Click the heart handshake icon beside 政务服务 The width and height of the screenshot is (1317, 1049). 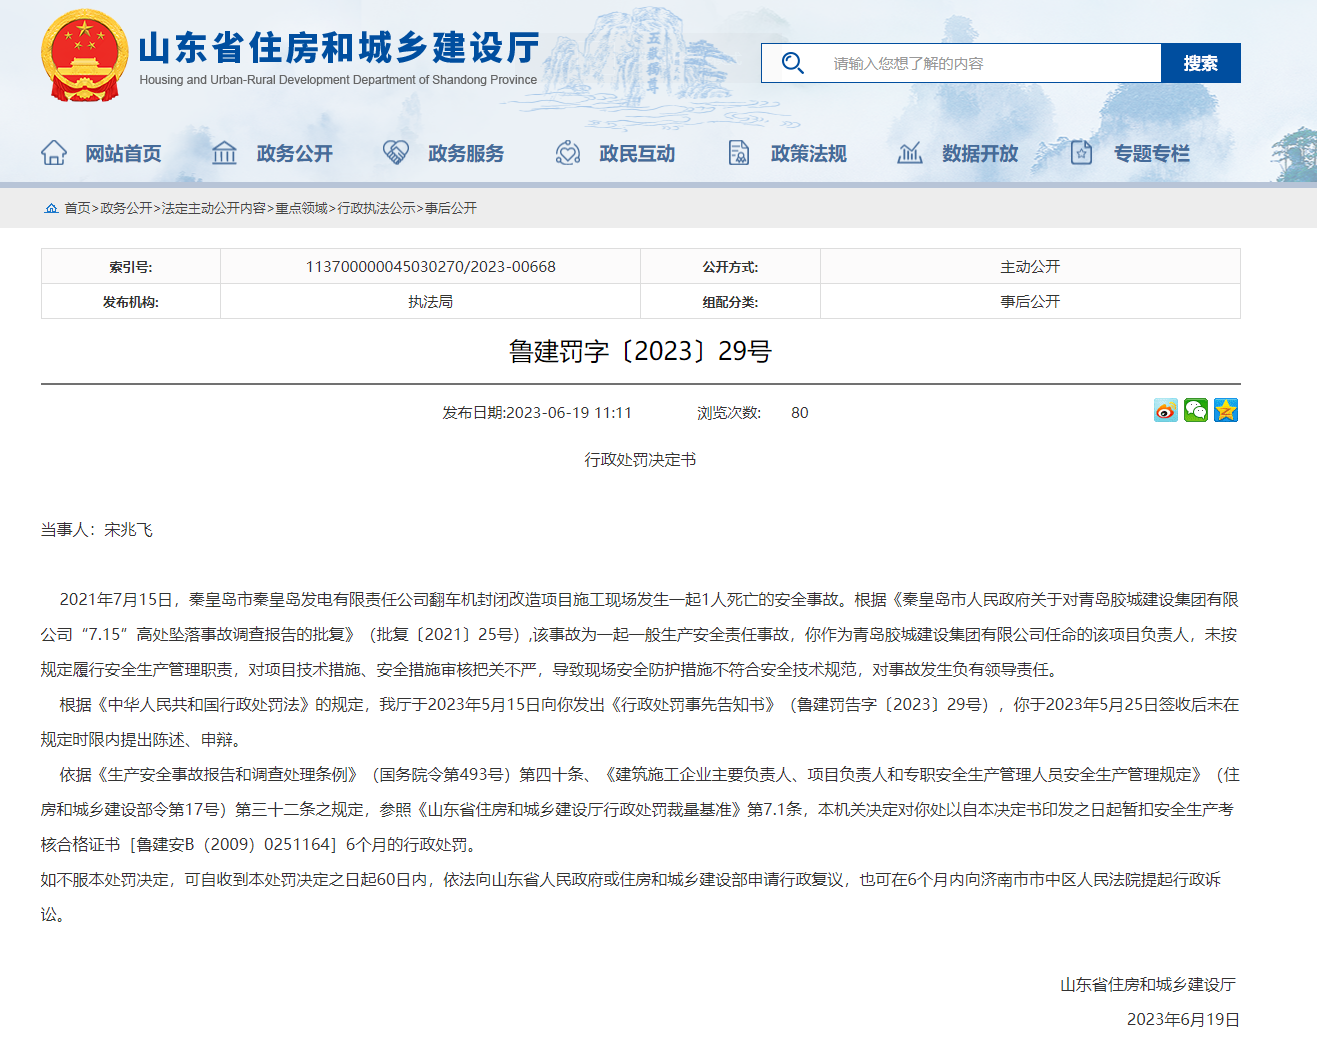396,153
